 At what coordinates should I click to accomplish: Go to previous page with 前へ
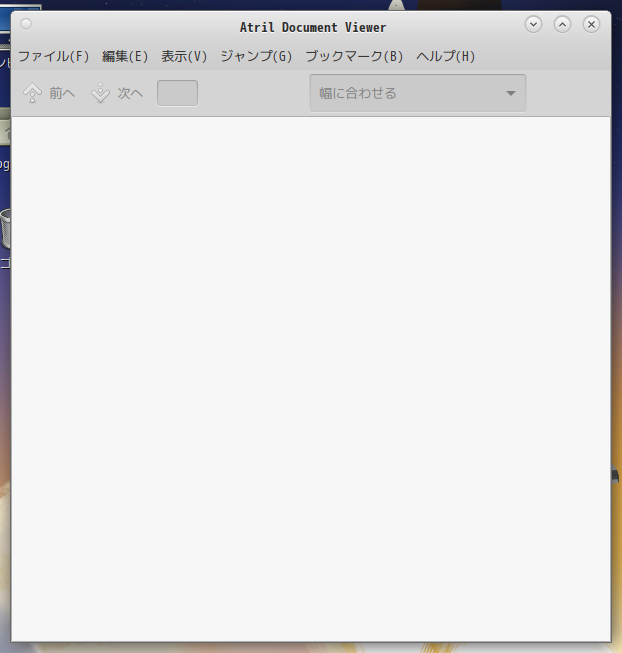[x=50, y=93]
